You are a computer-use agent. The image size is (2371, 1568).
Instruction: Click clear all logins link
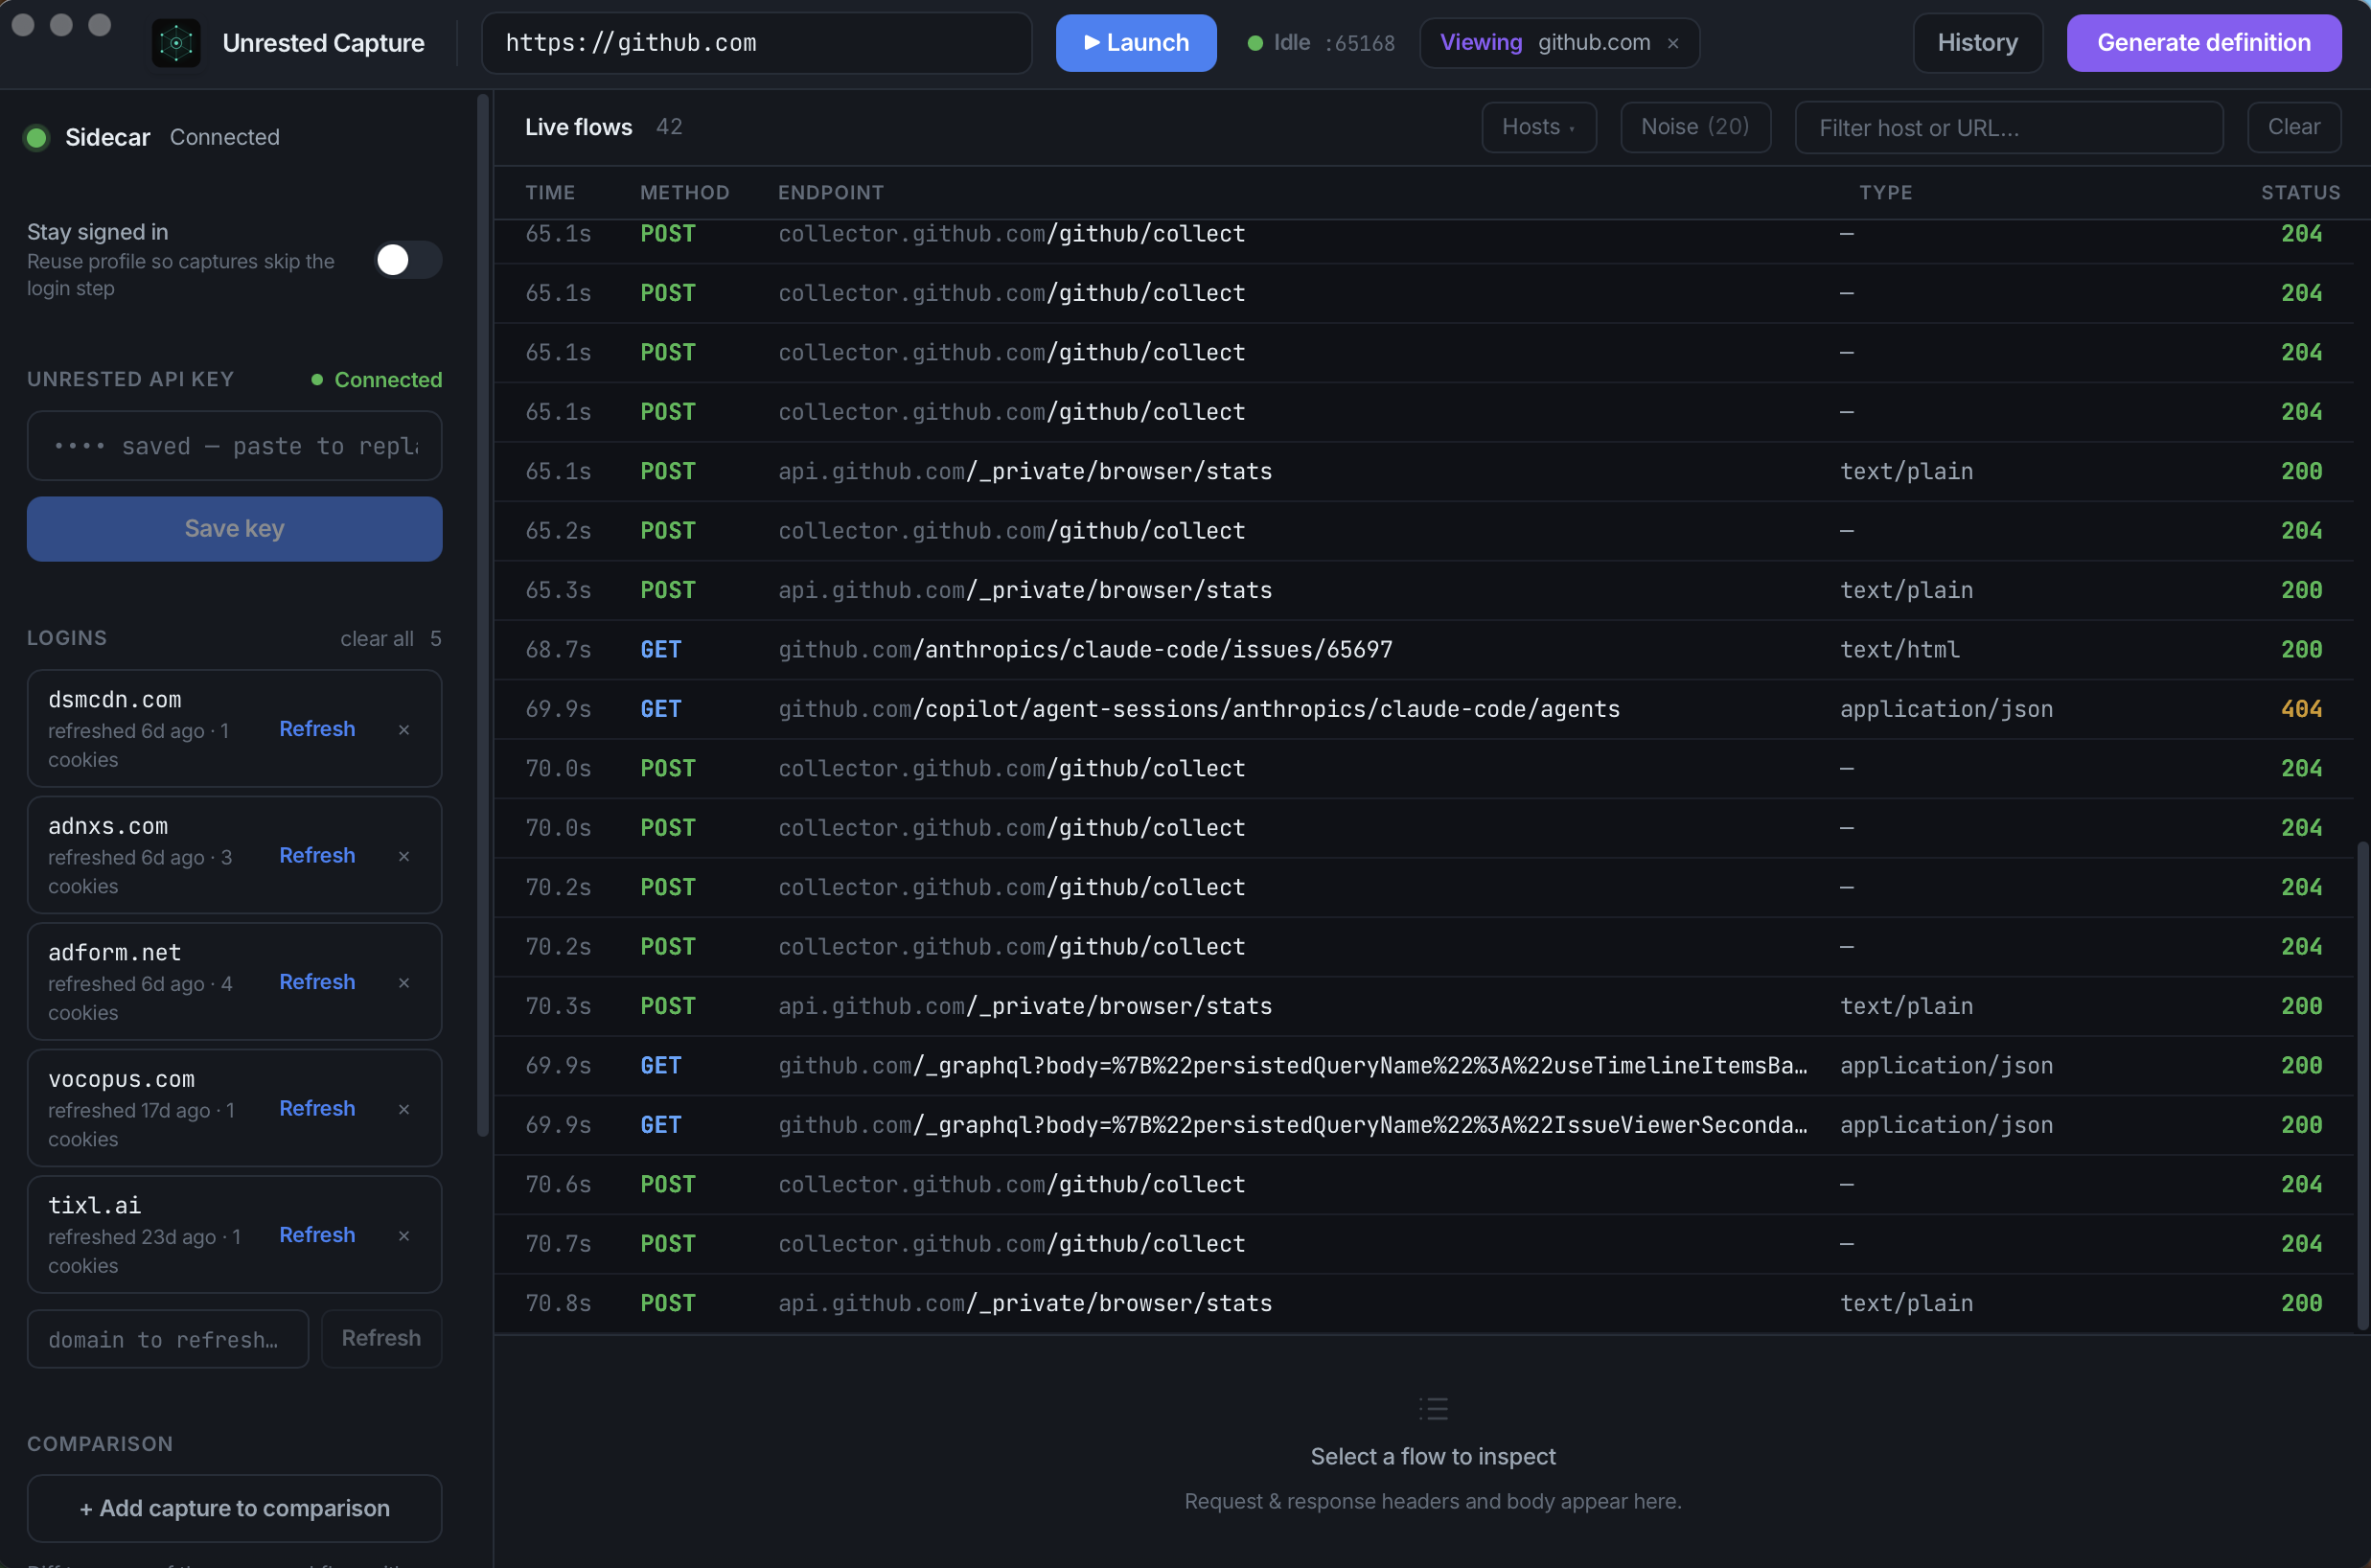tap(377, 638)
